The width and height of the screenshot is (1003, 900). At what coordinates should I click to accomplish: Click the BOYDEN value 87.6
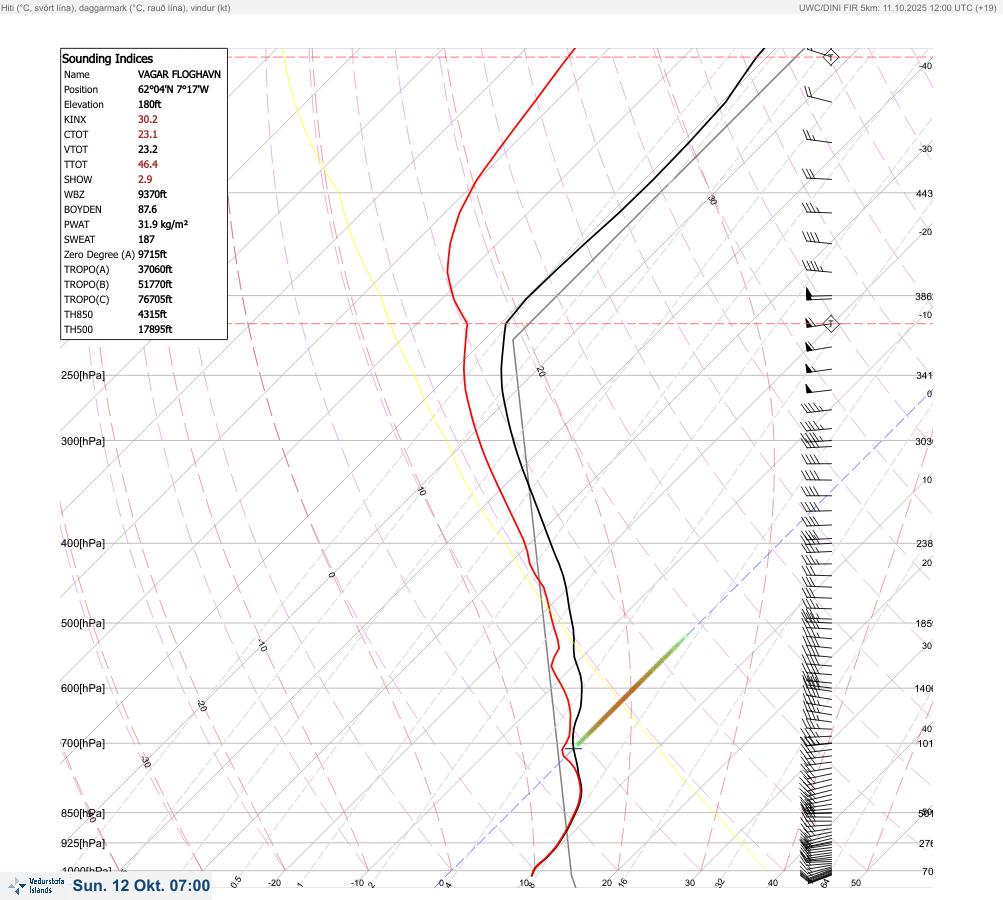148,209
